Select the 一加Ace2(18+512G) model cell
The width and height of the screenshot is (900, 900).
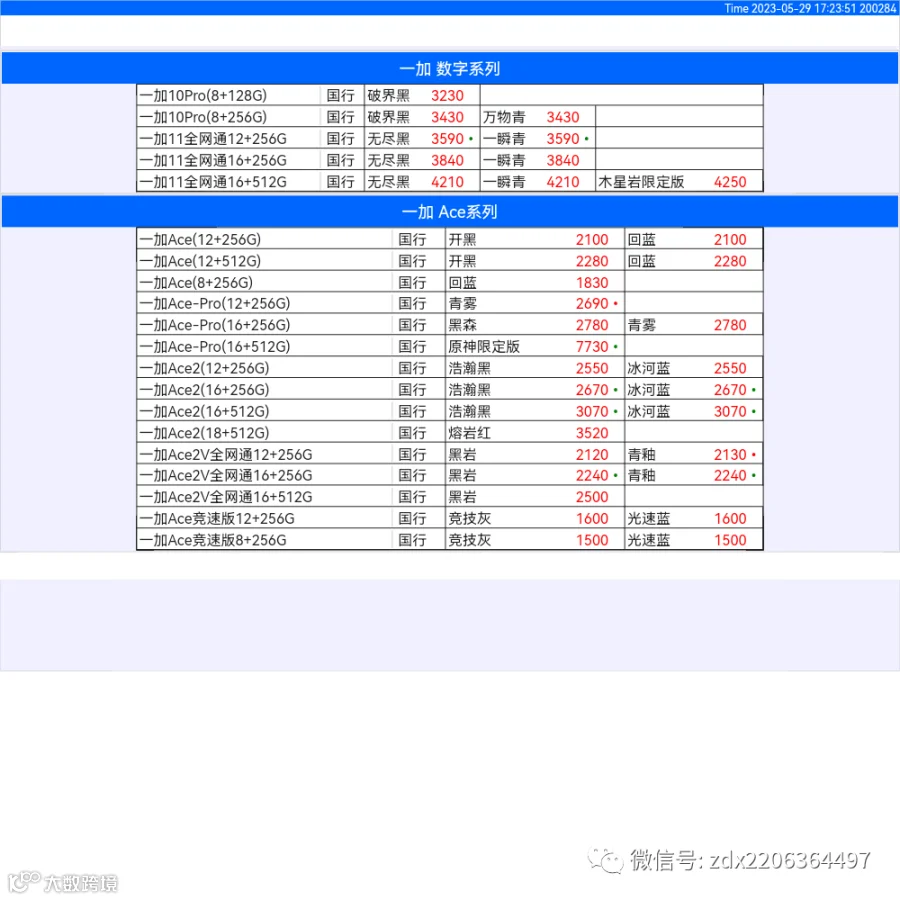tap(265, 433)
